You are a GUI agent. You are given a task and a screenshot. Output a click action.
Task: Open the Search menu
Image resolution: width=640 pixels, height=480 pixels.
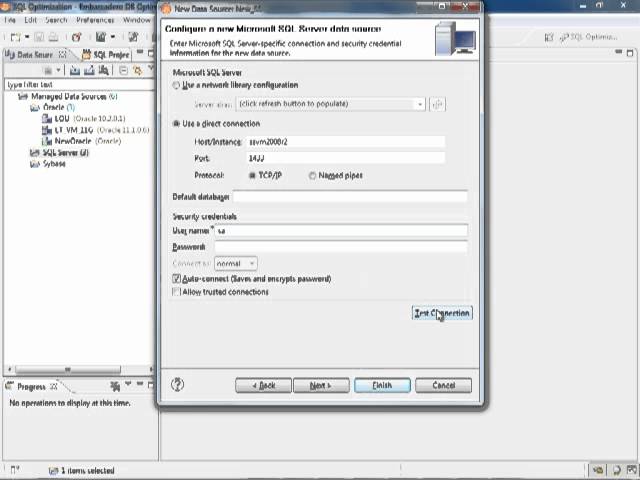pos(56,20)
